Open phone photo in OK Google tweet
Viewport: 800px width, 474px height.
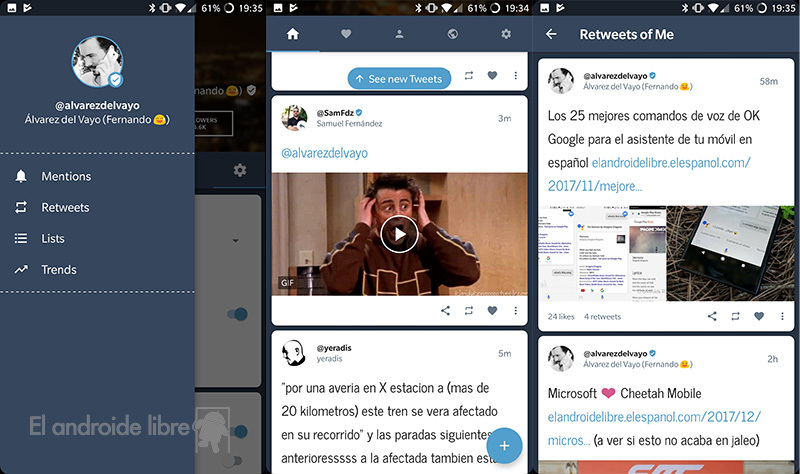point(730,254)
